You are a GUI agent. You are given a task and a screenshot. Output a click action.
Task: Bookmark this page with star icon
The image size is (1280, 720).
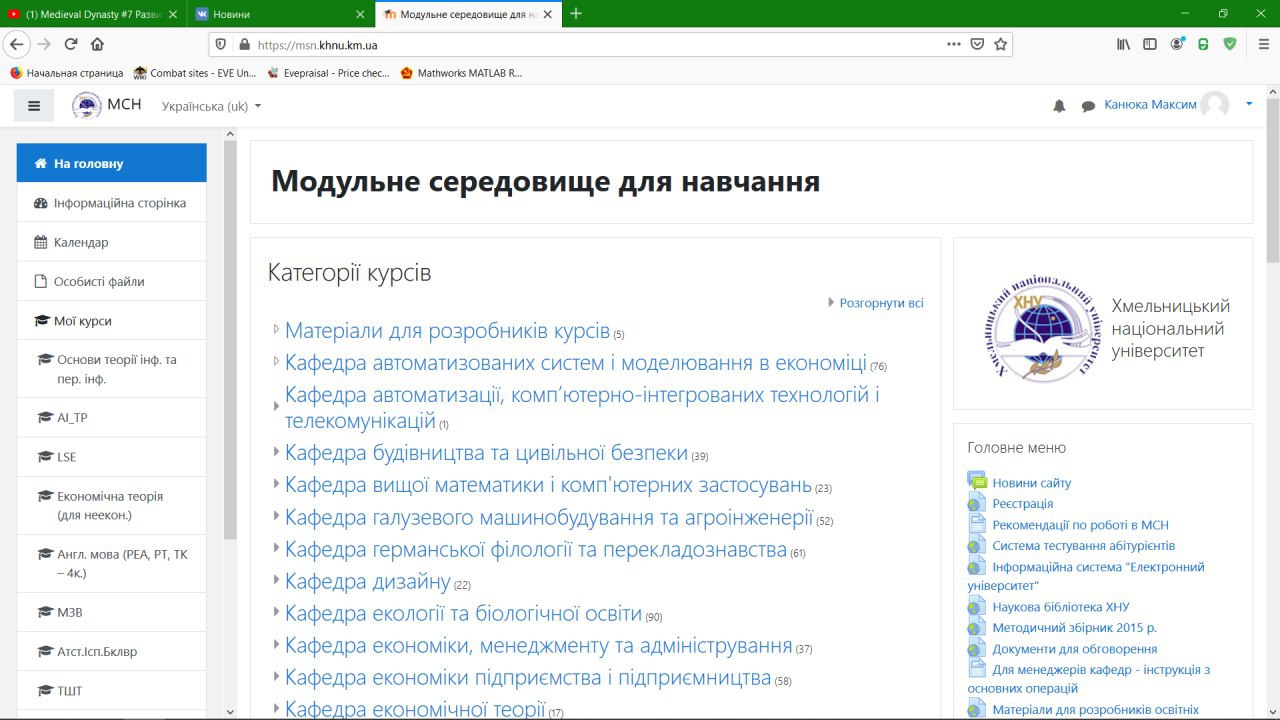[1000, 44]
